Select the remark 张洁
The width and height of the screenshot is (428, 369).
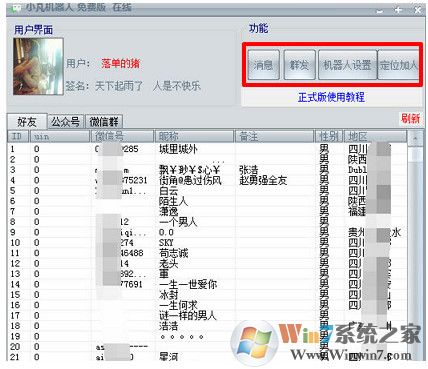click(249, 170)
